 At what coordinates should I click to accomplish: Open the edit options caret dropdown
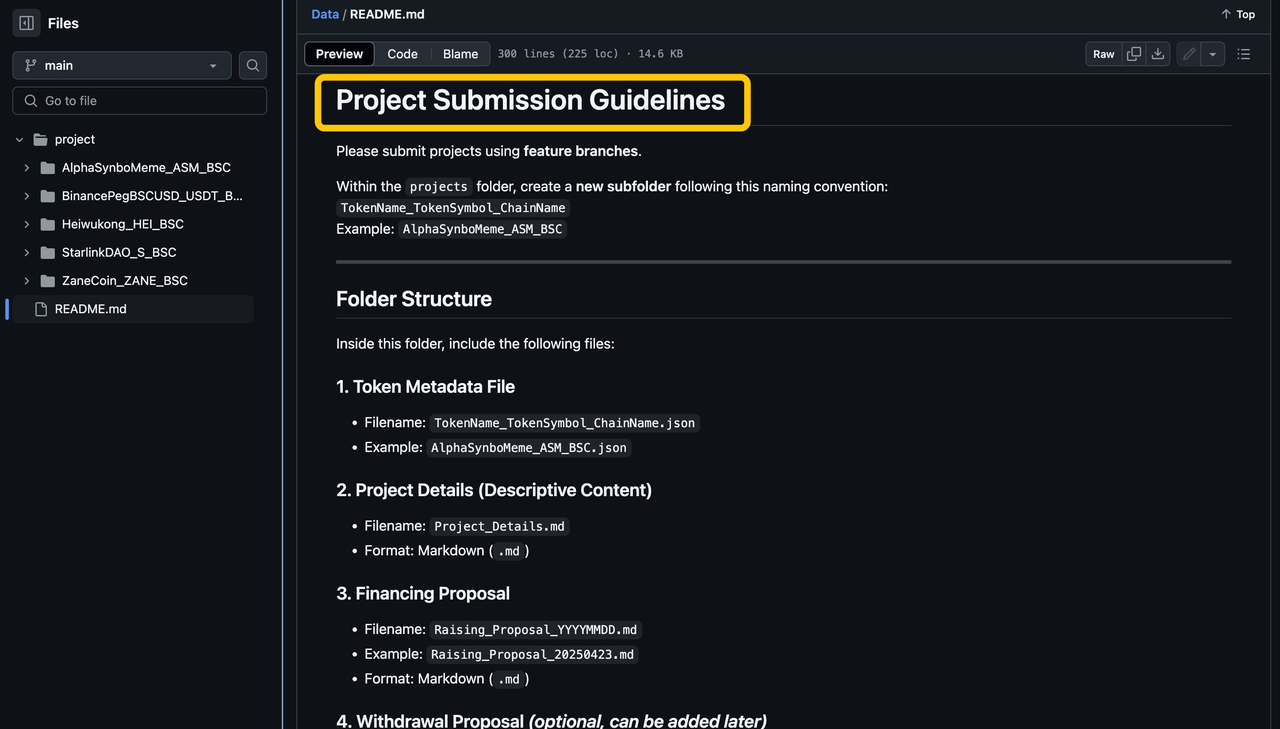click(1212, 54)
